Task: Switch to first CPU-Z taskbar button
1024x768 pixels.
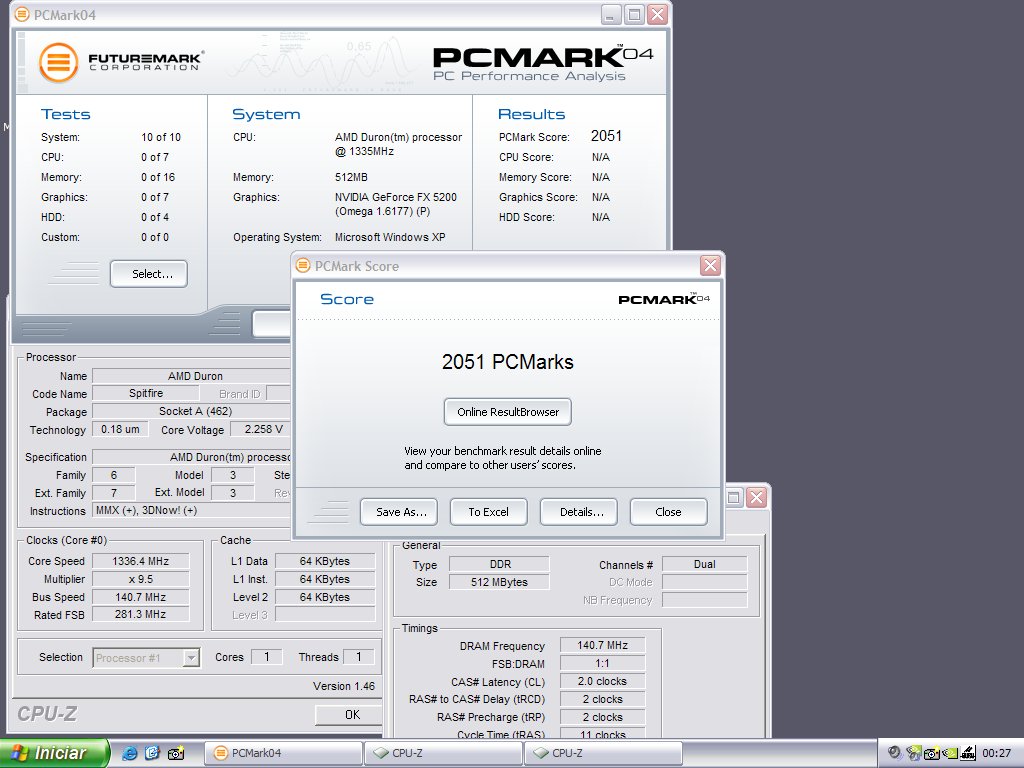Action: coord(444,753)
